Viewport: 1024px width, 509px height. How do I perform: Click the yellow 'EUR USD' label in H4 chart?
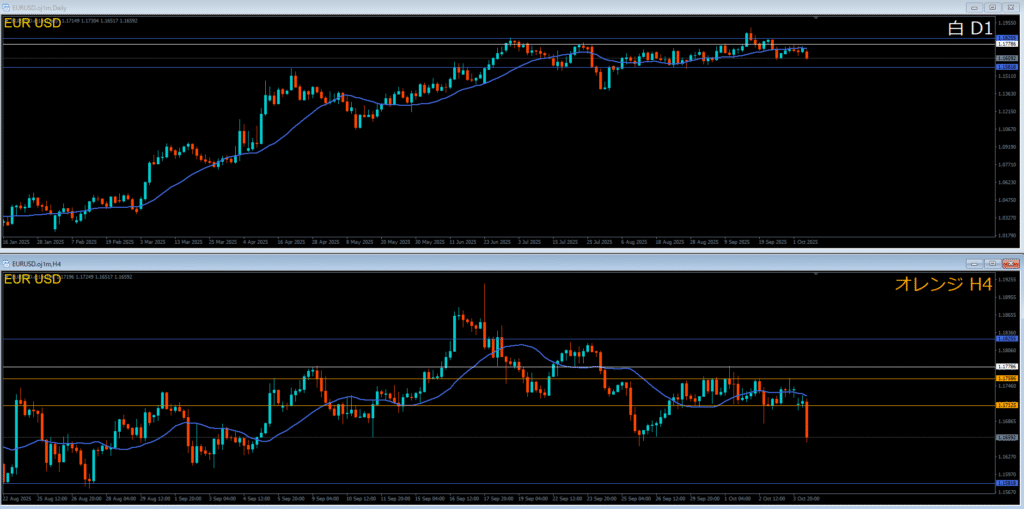33,280
